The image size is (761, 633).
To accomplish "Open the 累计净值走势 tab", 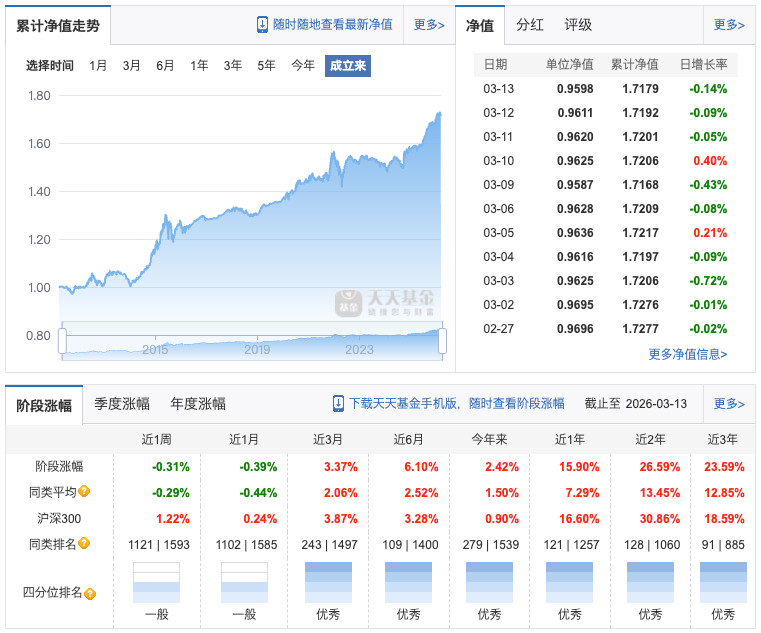I will 58,26.
